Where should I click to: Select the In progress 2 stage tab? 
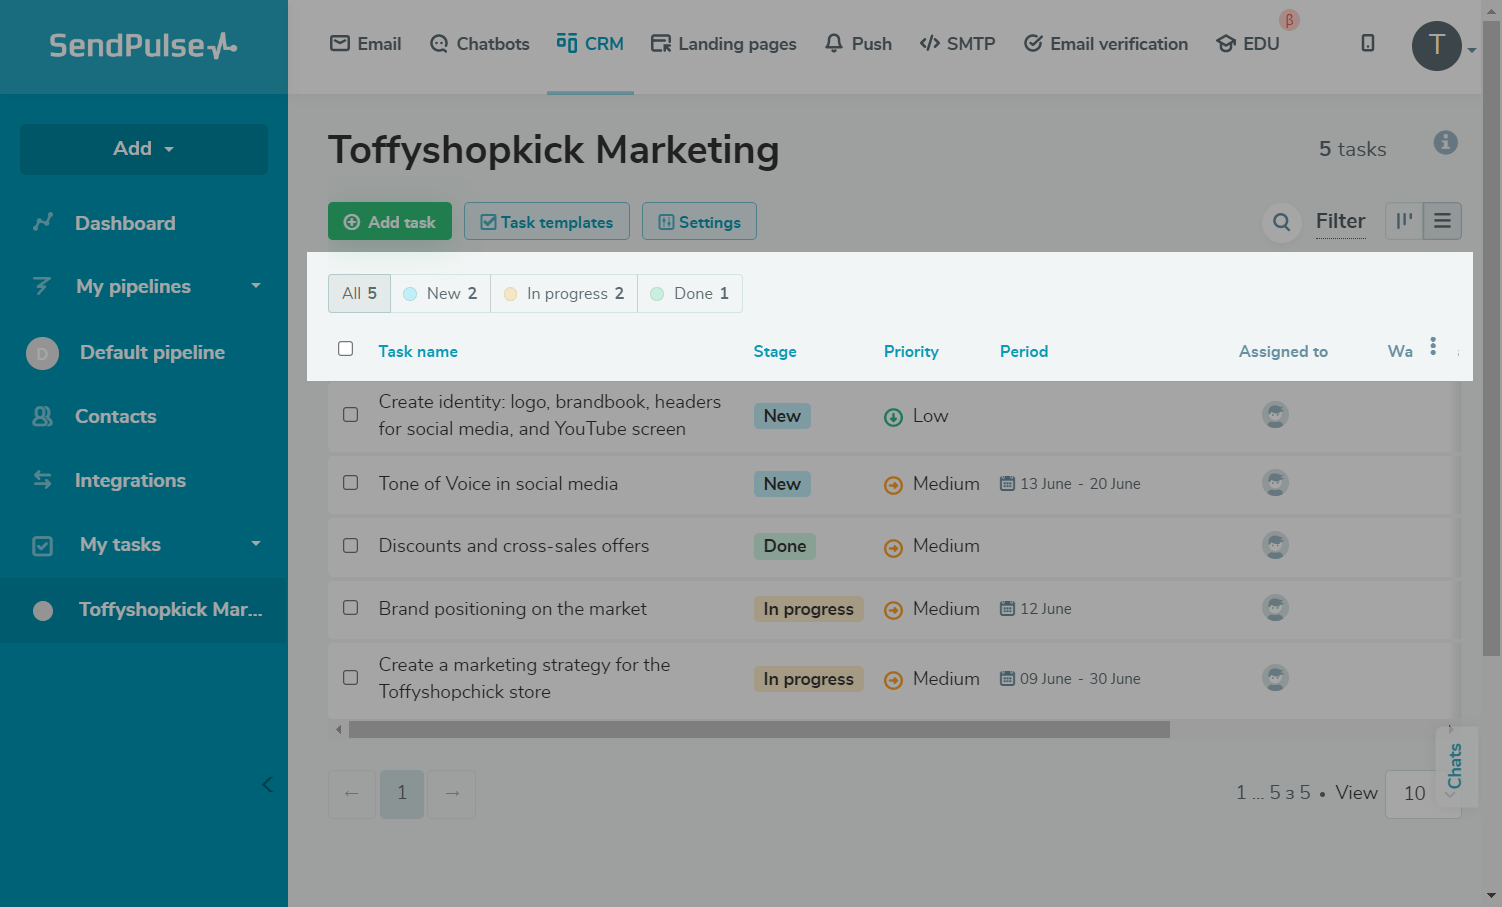(564, 293)
